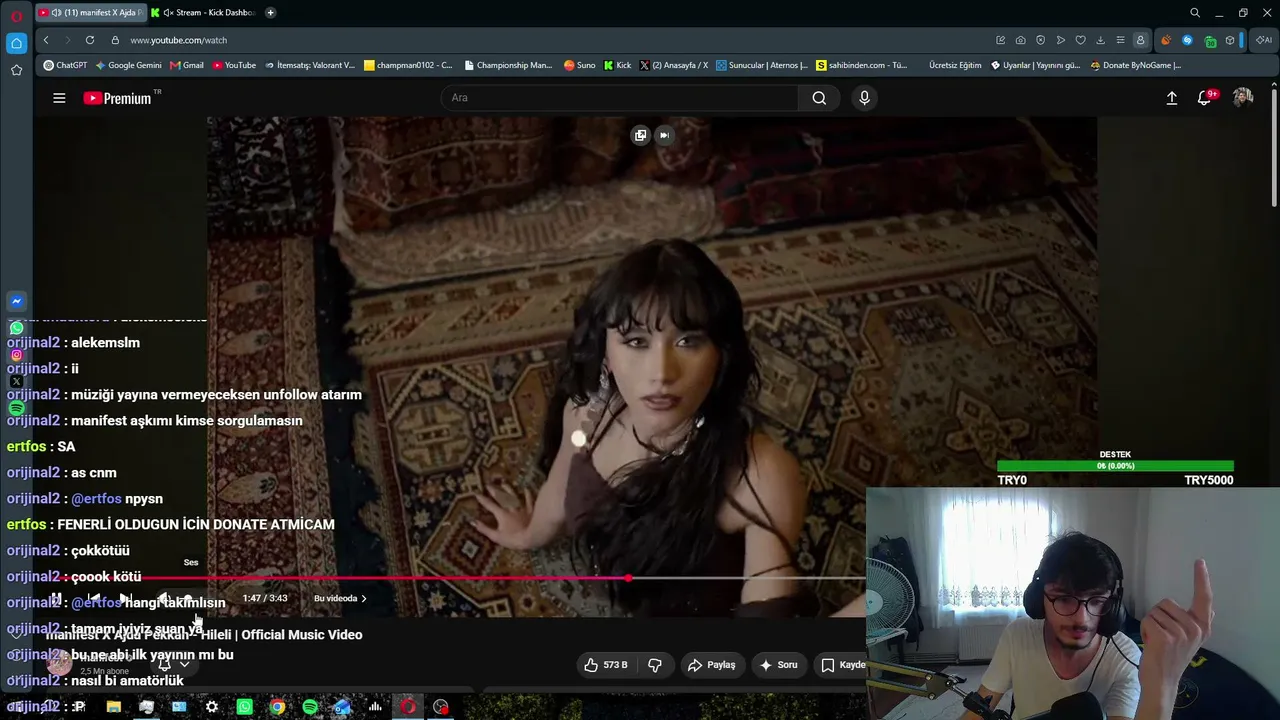Open the Opera AI assistant button

click(x=1264, y=40)
